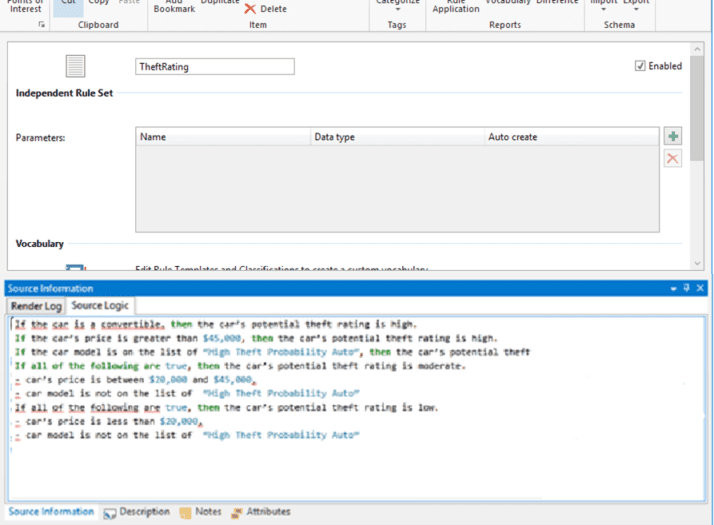Open the Description tab at bottom
The height and width of the screenshot is (525, 714).
pyautogui.click(x=137, y=512)
